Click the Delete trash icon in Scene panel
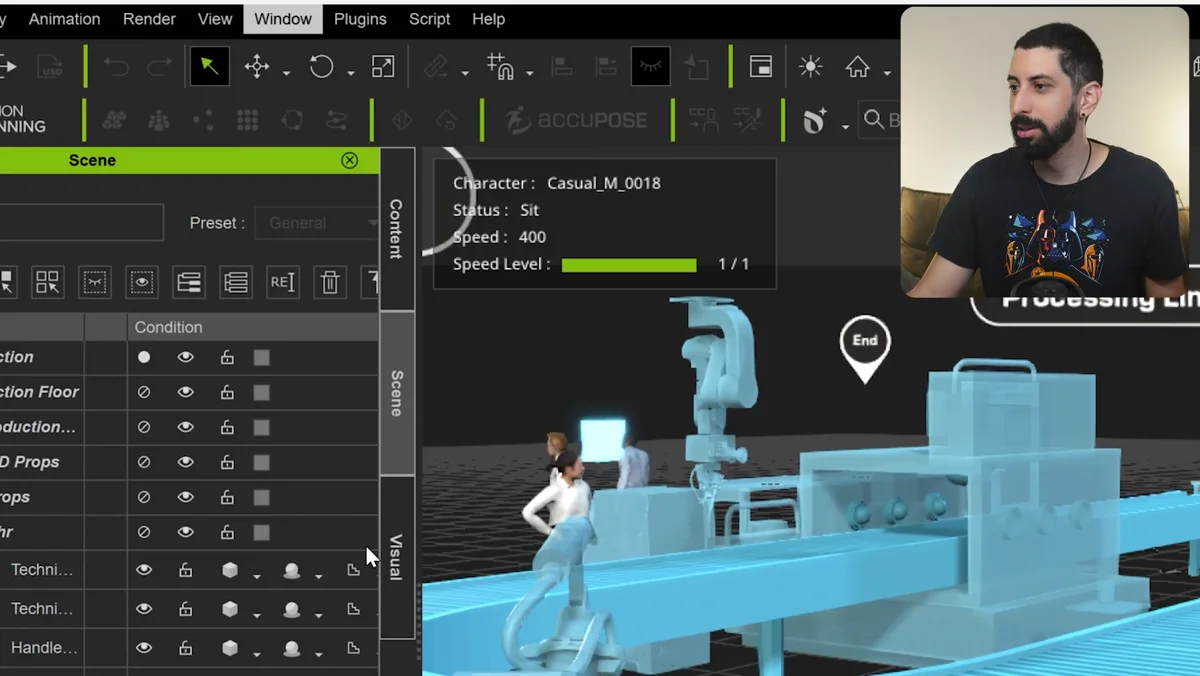The width and height of the screenshot is (1200, 676). point(329,282)
